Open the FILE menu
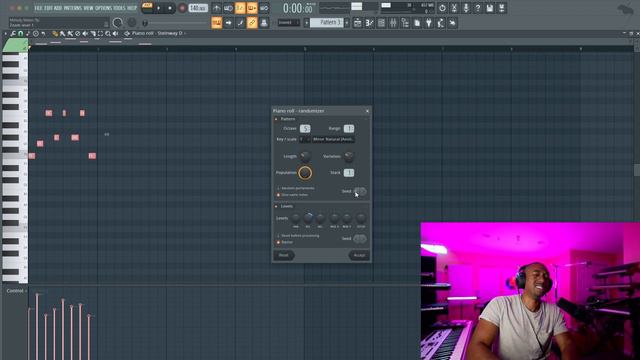Viewport: 640px width, 360px height. (38, 8)
